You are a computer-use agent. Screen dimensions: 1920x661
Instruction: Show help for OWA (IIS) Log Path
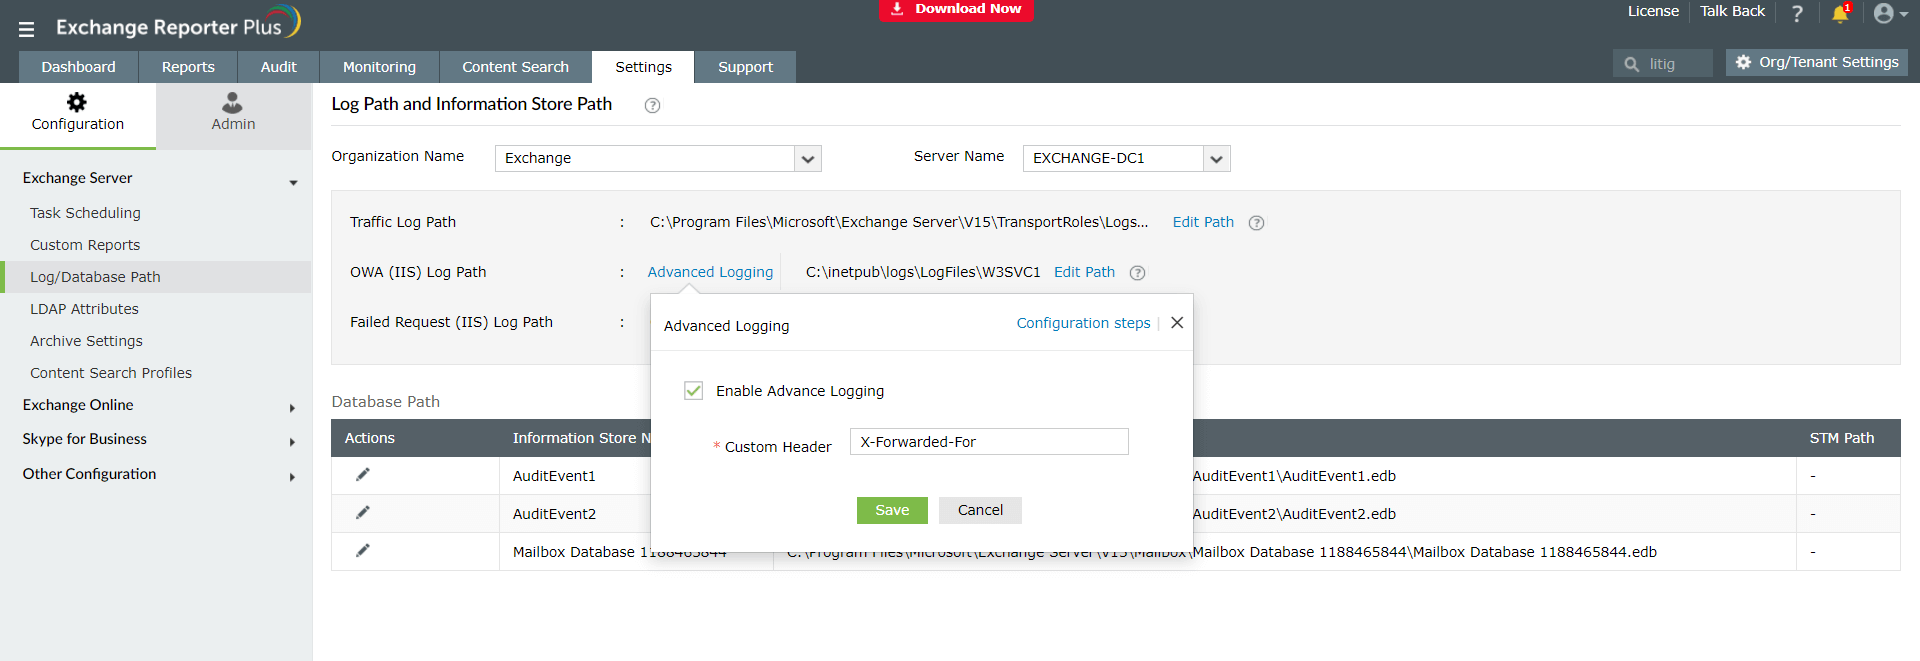pos(1137,273)
